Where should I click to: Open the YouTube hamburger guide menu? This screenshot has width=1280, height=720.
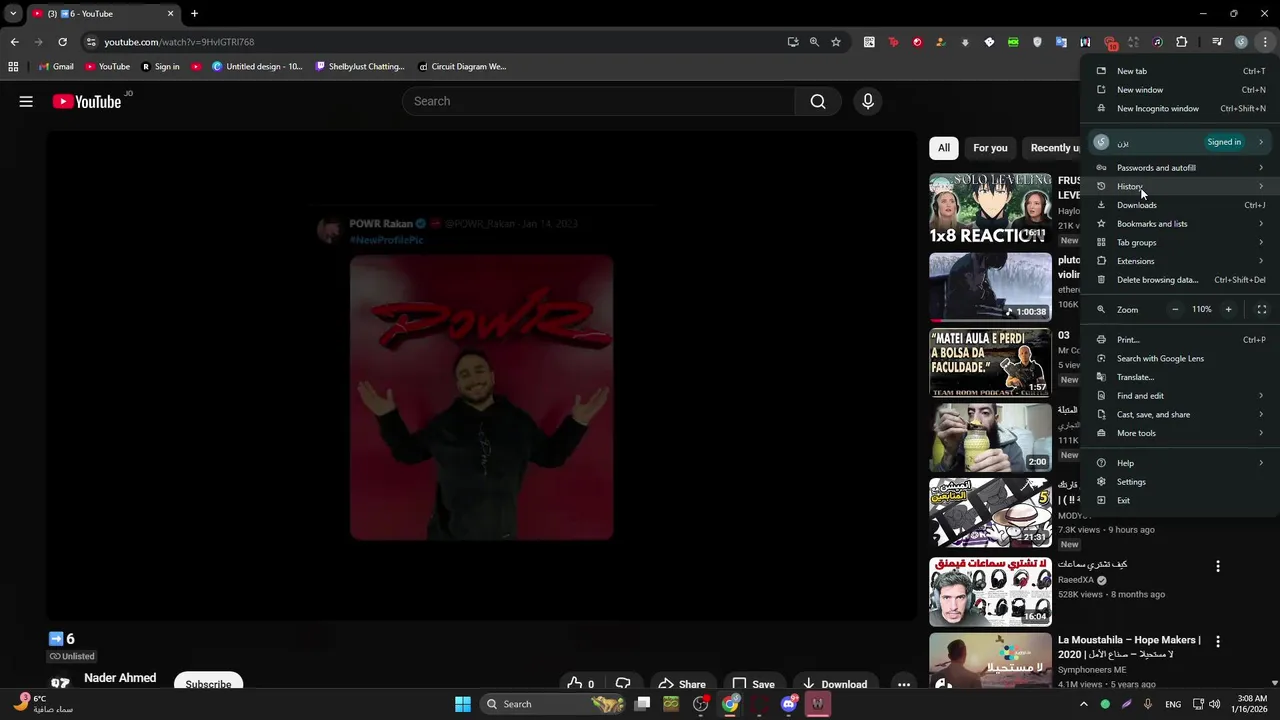click(x=26, y=101)
